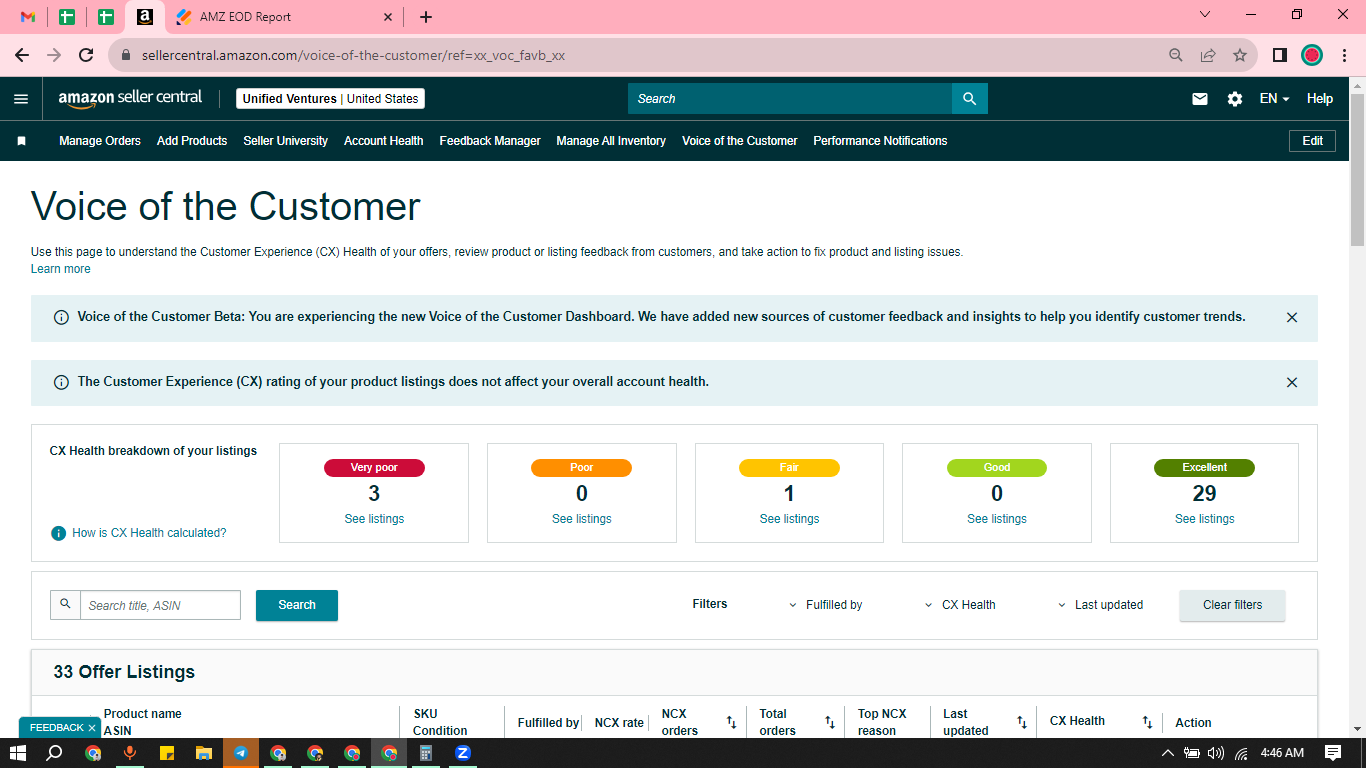The height and width of the screenshot is (768, 1366).
Task: Expand the Last updated filter dropdown
Action: (1100, 605)
